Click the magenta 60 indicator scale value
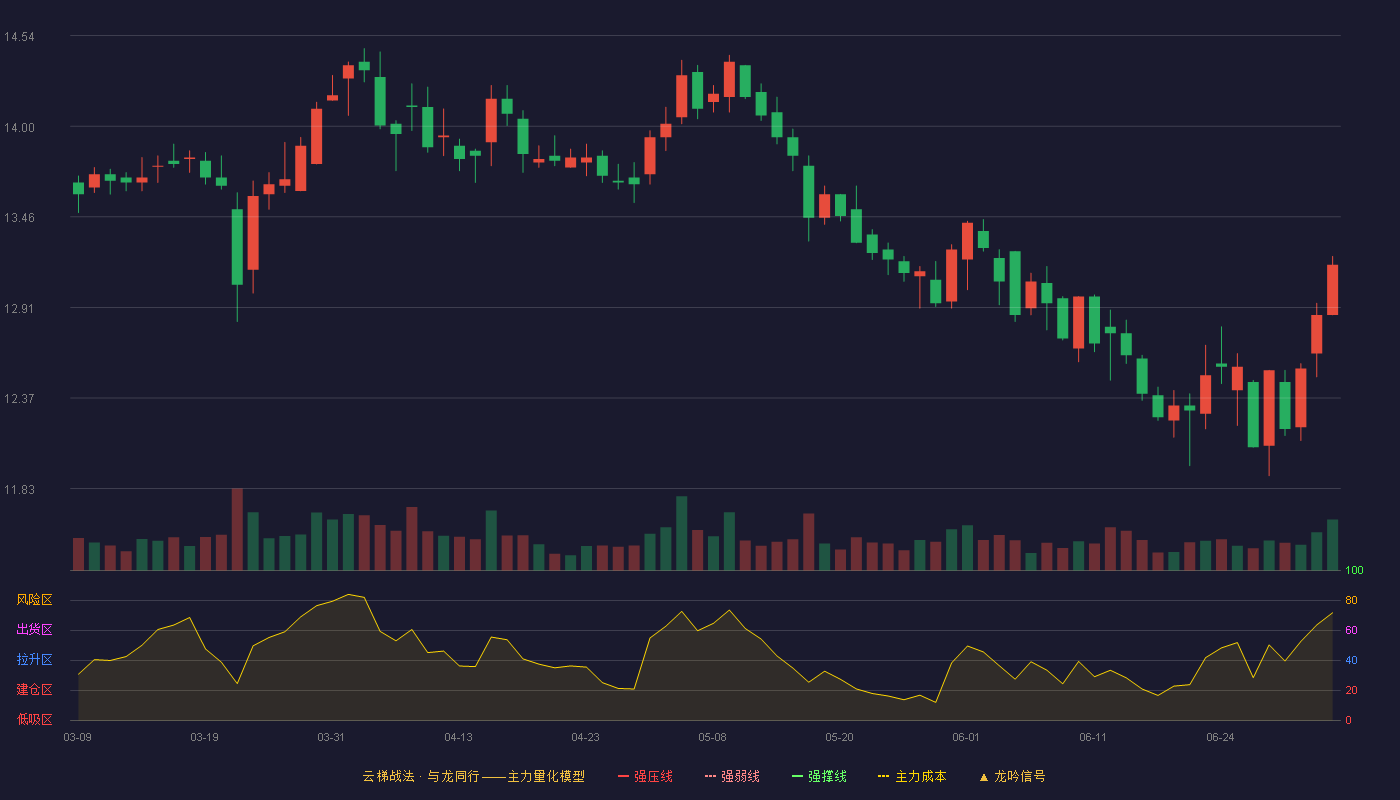Screen dimensions: 1400x800 (1351, 630)
